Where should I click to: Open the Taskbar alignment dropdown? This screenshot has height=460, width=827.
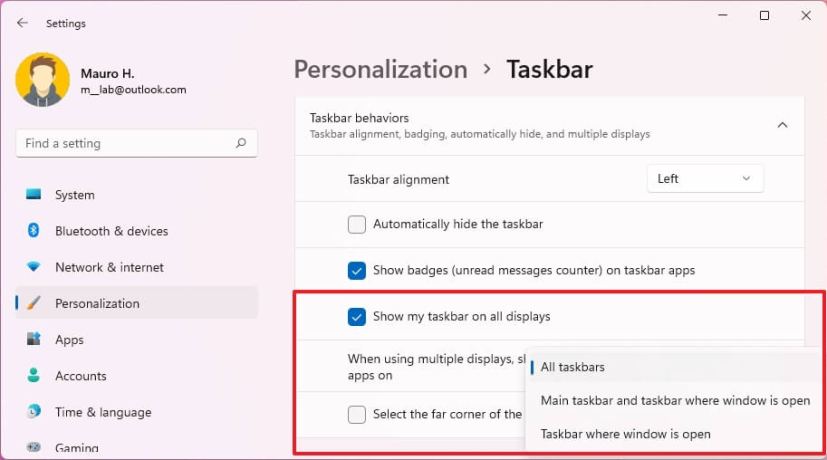[705, 179]
